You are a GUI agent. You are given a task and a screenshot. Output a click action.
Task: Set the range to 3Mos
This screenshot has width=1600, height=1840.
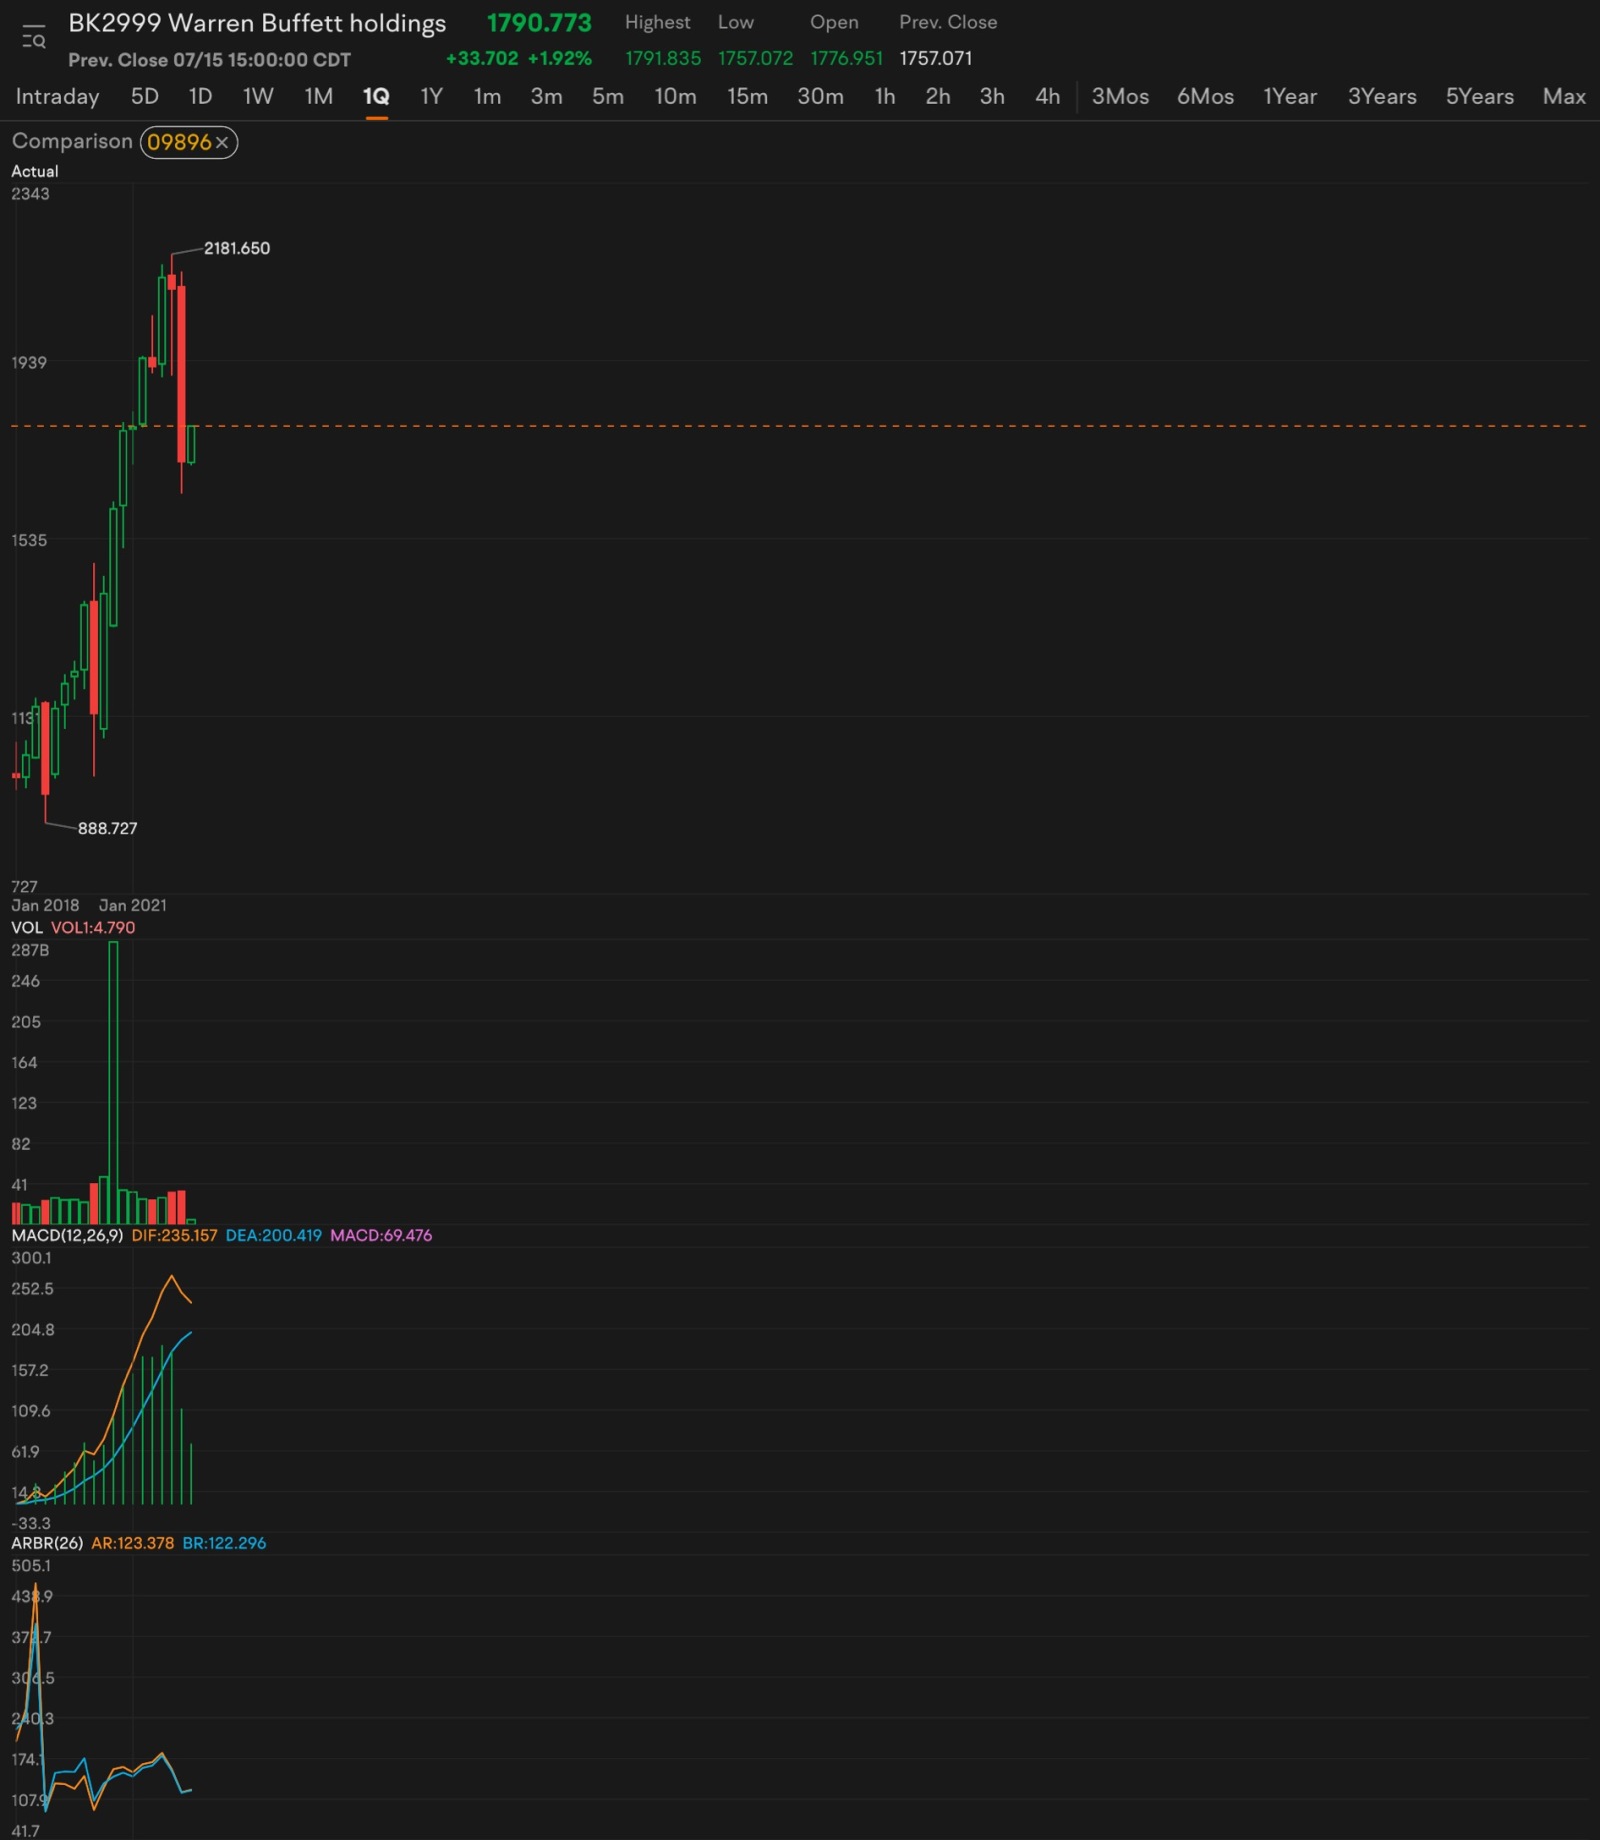(x=1120, y=97)
